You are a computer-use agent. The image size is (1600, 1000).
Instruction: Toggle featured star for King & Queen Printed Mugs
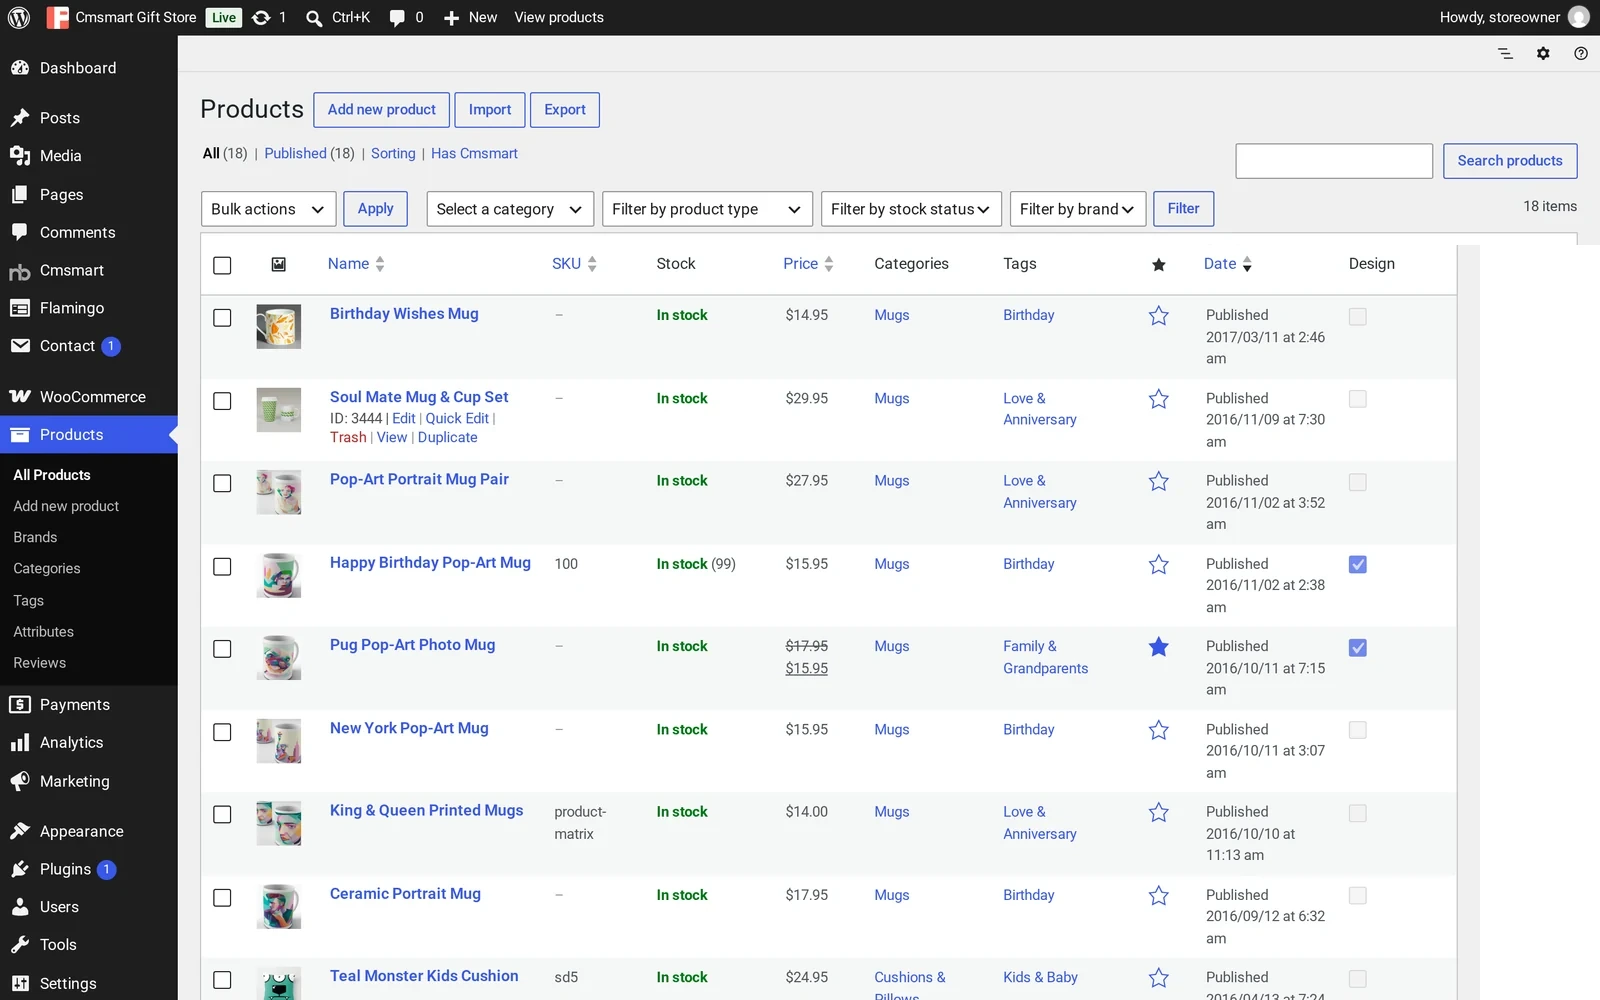click(x=1158, y=812)
